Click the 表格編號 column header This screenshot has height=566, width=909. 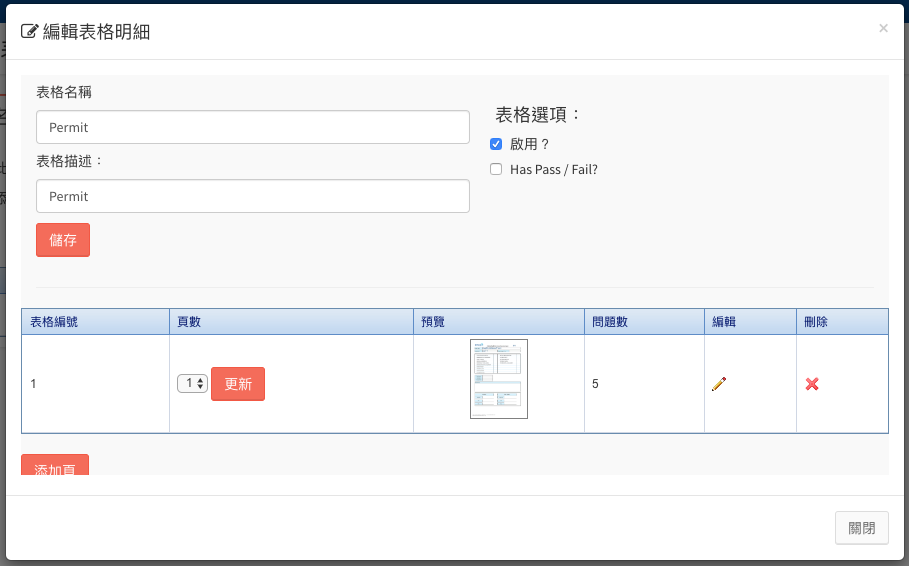point(95,322)
